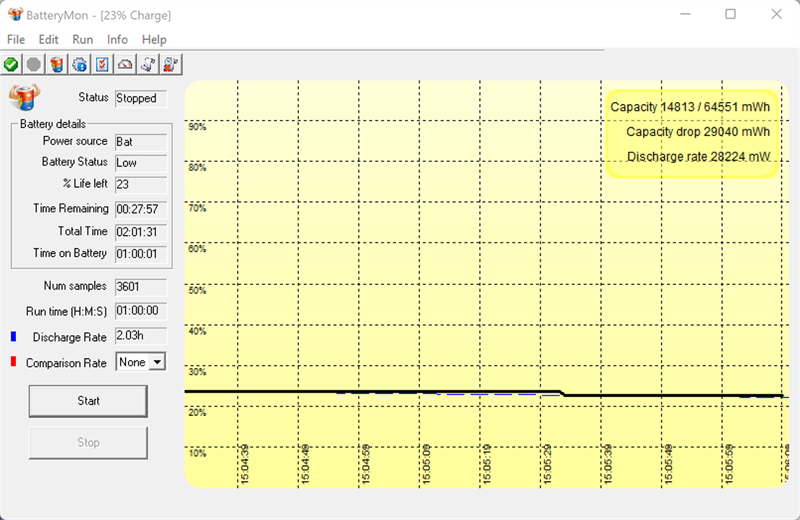Click the gray stop octagon toolbar icon

pyautogui.click(x=34, y=64)
